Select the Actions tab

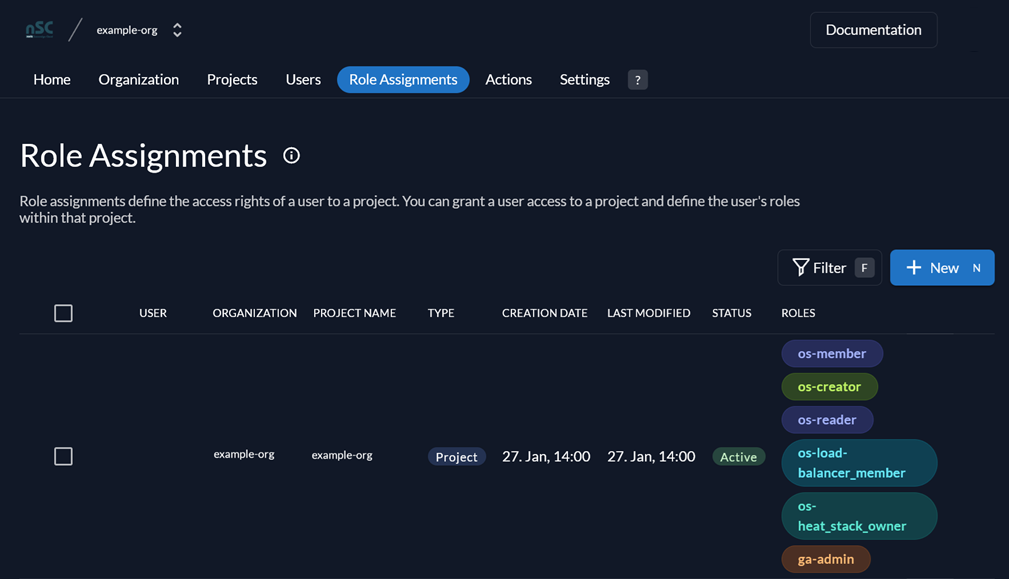pos(508,80)
